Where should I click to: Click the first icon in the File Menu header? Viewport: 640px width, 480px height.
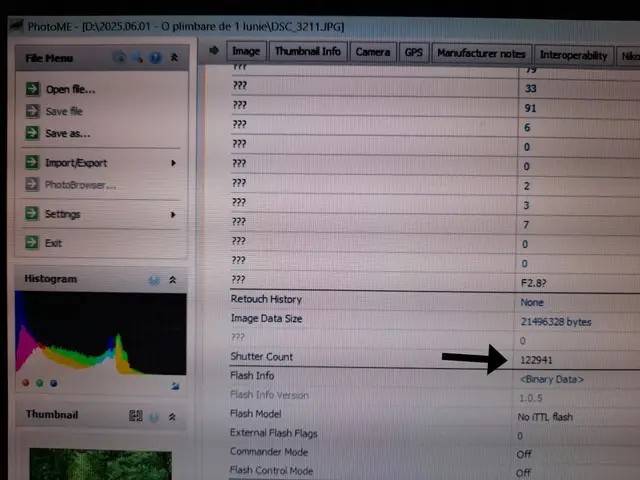(x=119, y=57)
